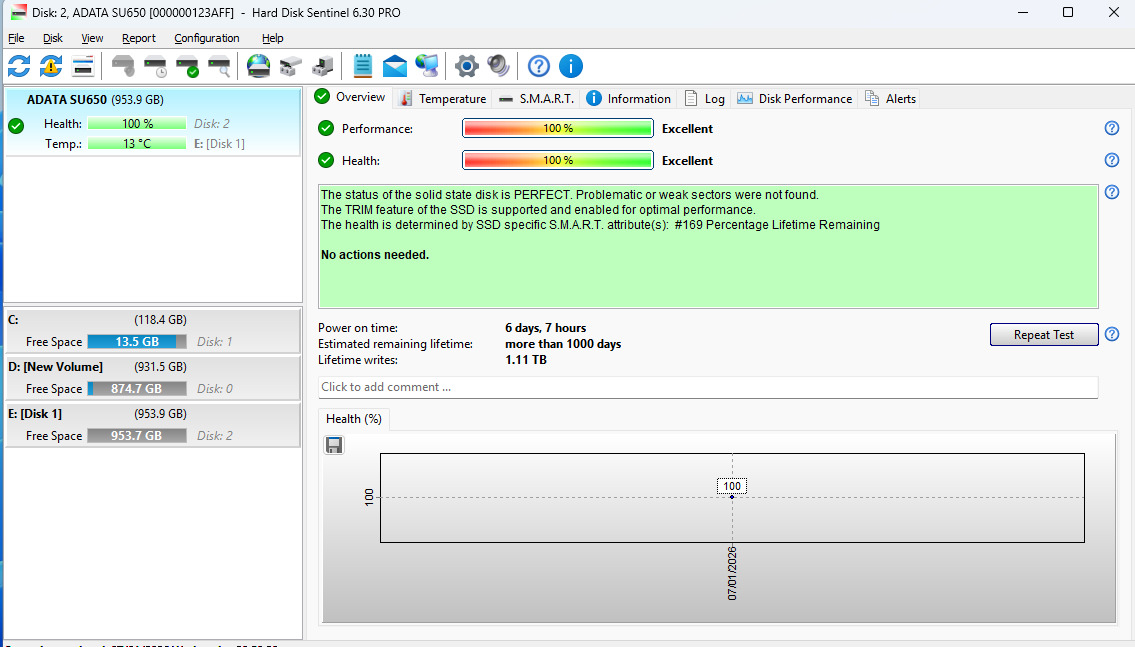
Task: Switch to the Overview tab
Action: [x=351, y=97]
